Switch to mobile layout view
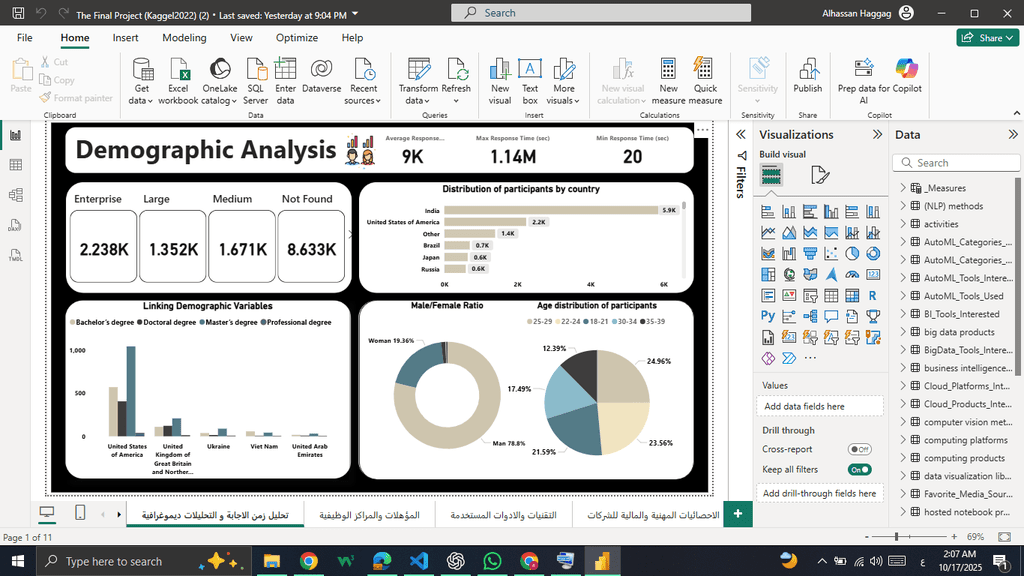The image size is (1024, 576). 80,513
